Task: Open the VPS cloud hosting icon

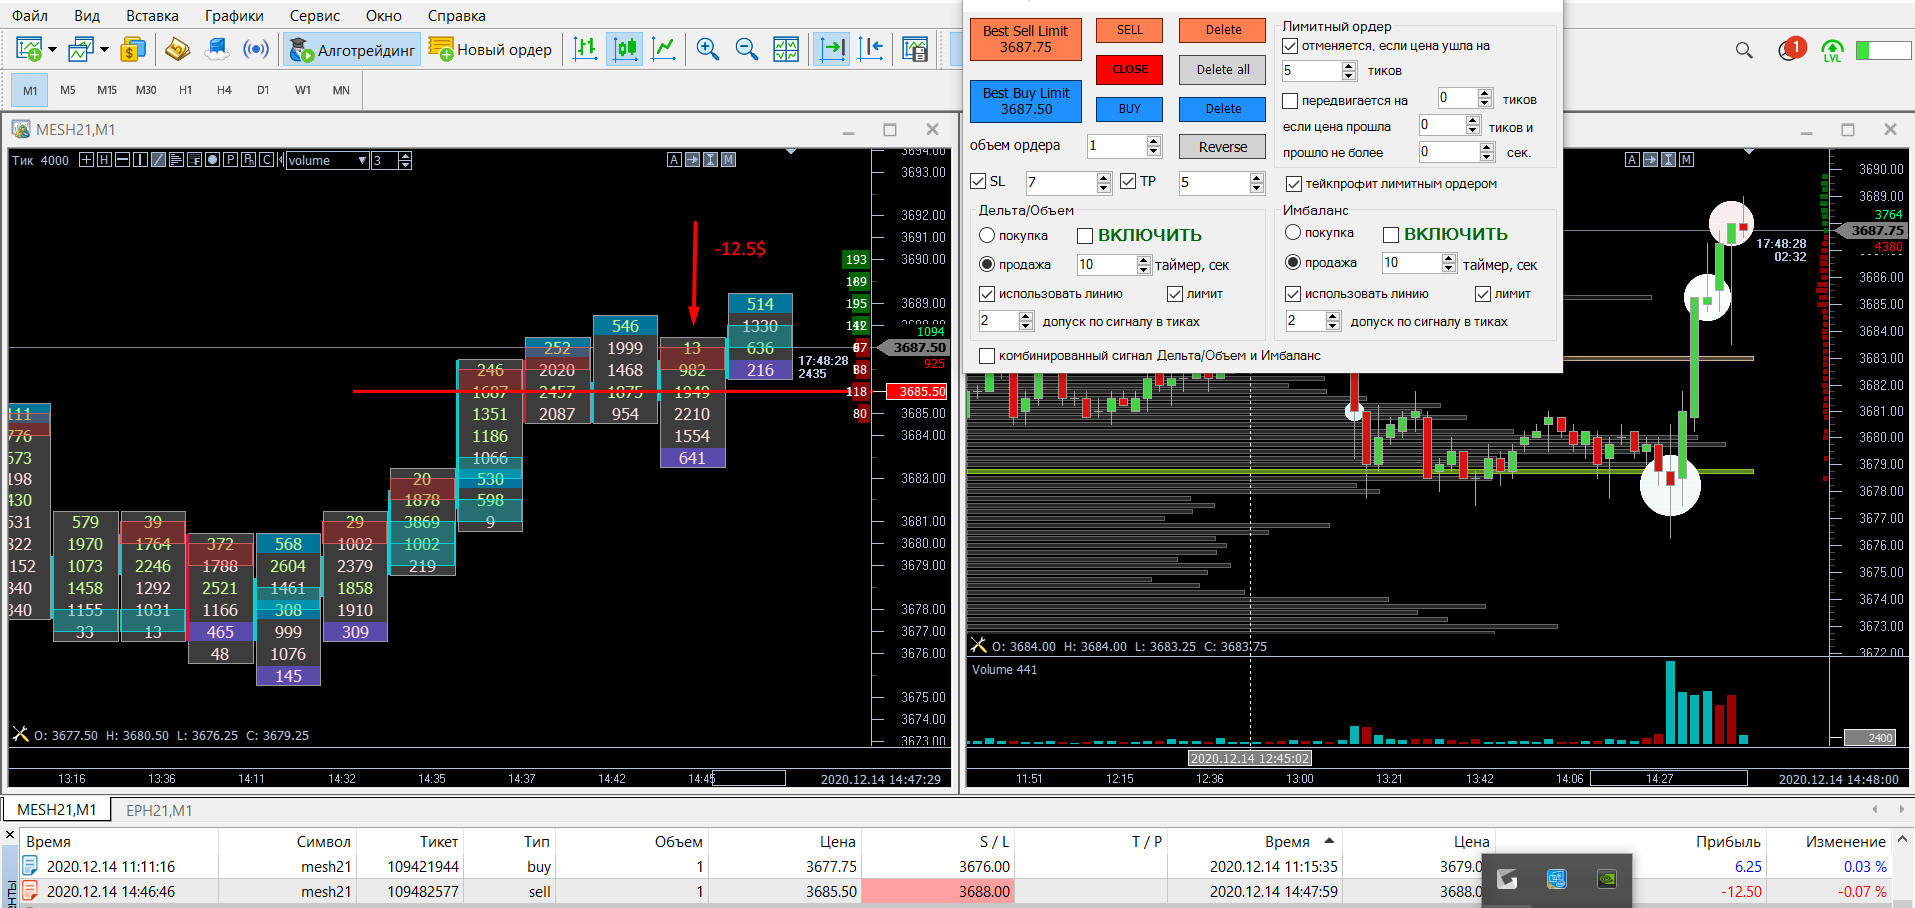Action: coord(217,49)
